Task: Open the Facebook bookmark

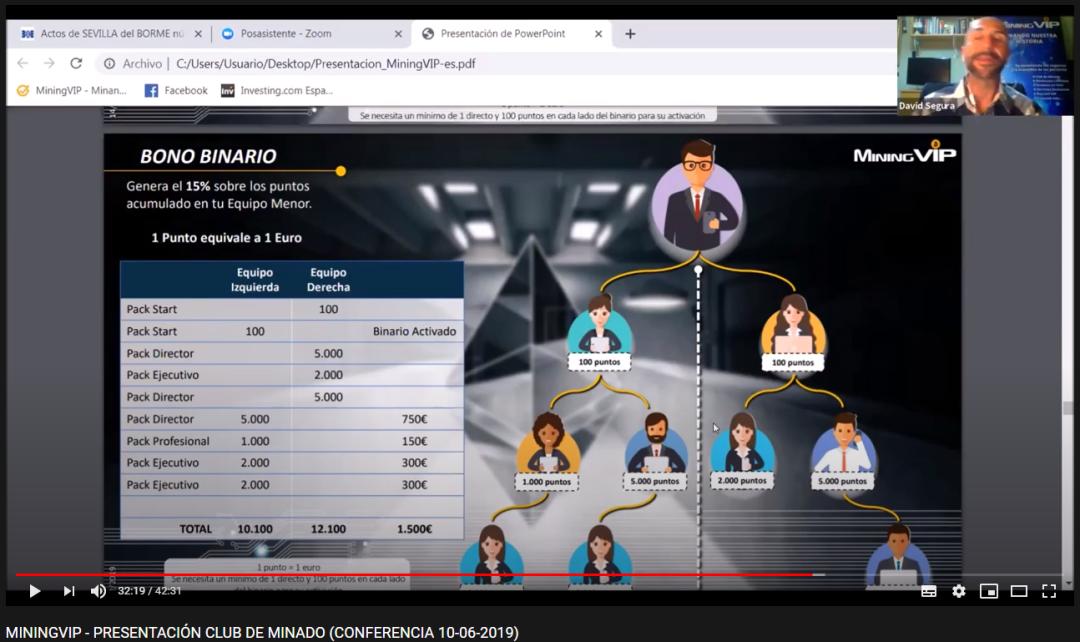Action: (176, 90)
